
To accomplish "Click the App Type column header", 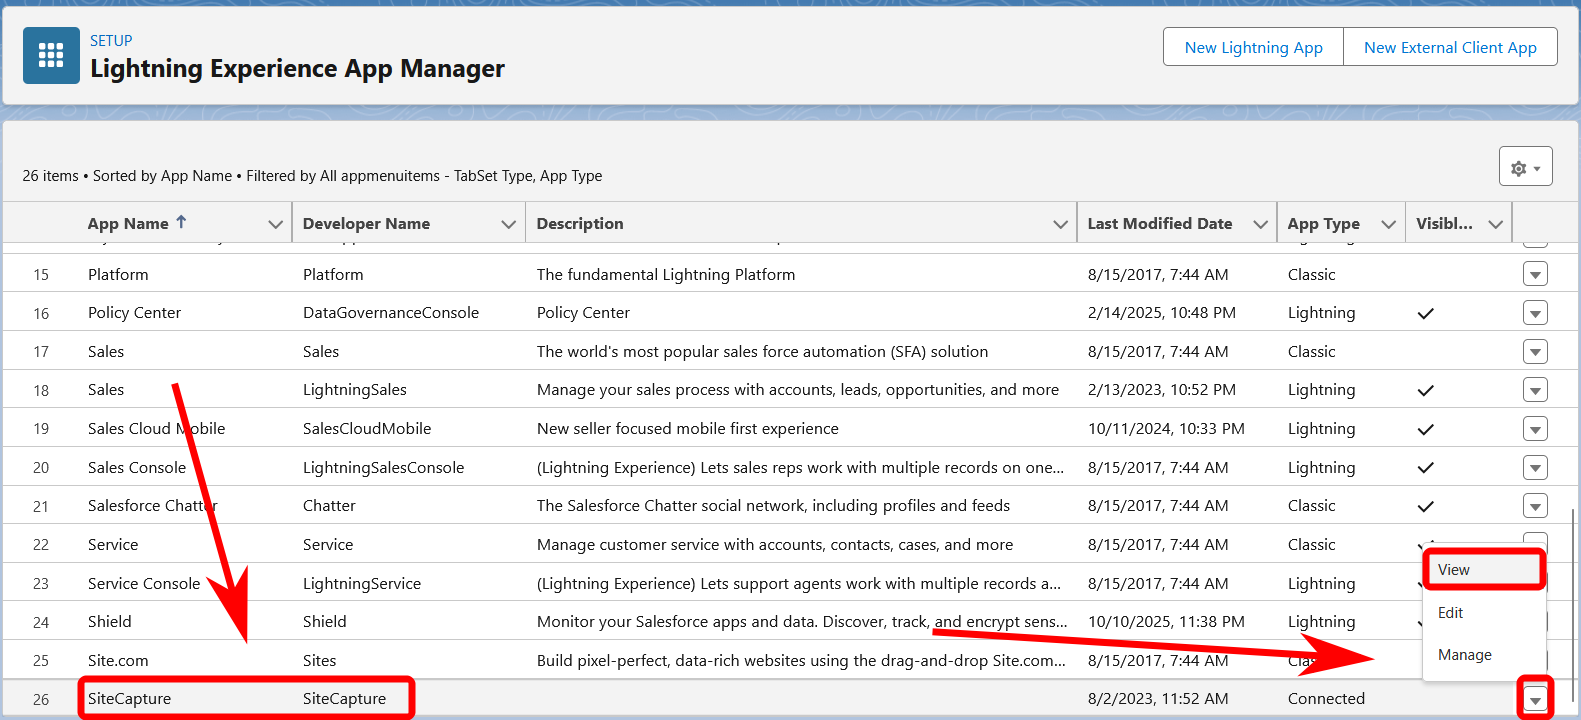I will click(1323, 223).
